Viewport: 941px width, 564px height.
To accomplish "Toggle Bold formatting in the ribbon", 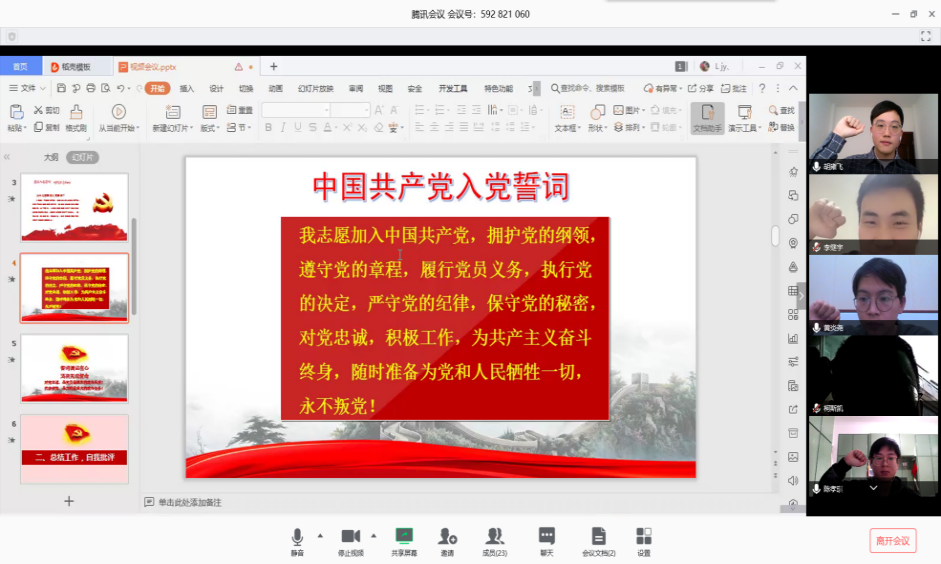I will coord(269,127).
